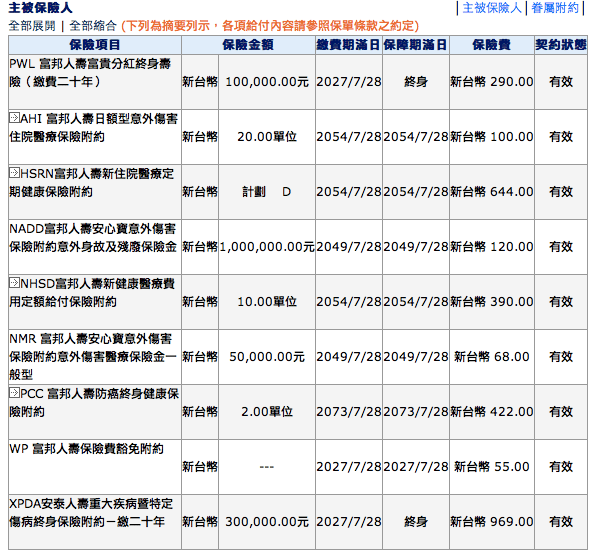Screen dimensions: 594x555
Task: Click premium 新台幣 68.00
Action: 492,356
